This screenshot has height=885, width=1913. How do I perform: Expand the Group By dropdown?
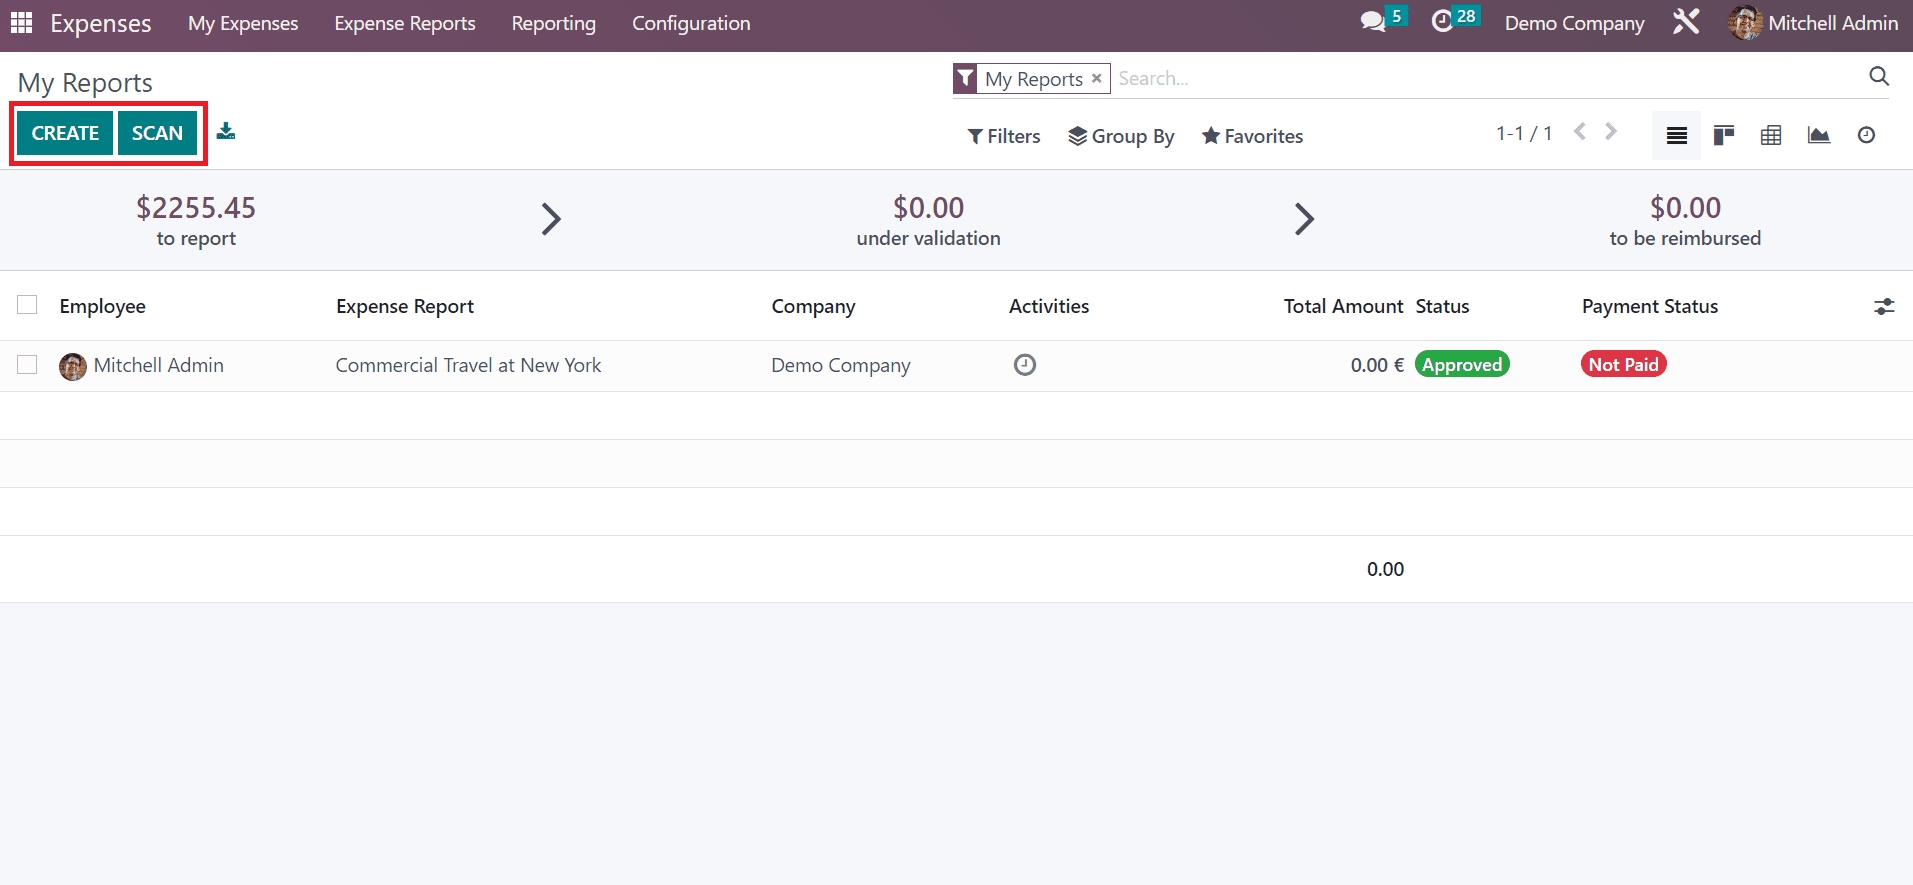tap(1121, 136)
